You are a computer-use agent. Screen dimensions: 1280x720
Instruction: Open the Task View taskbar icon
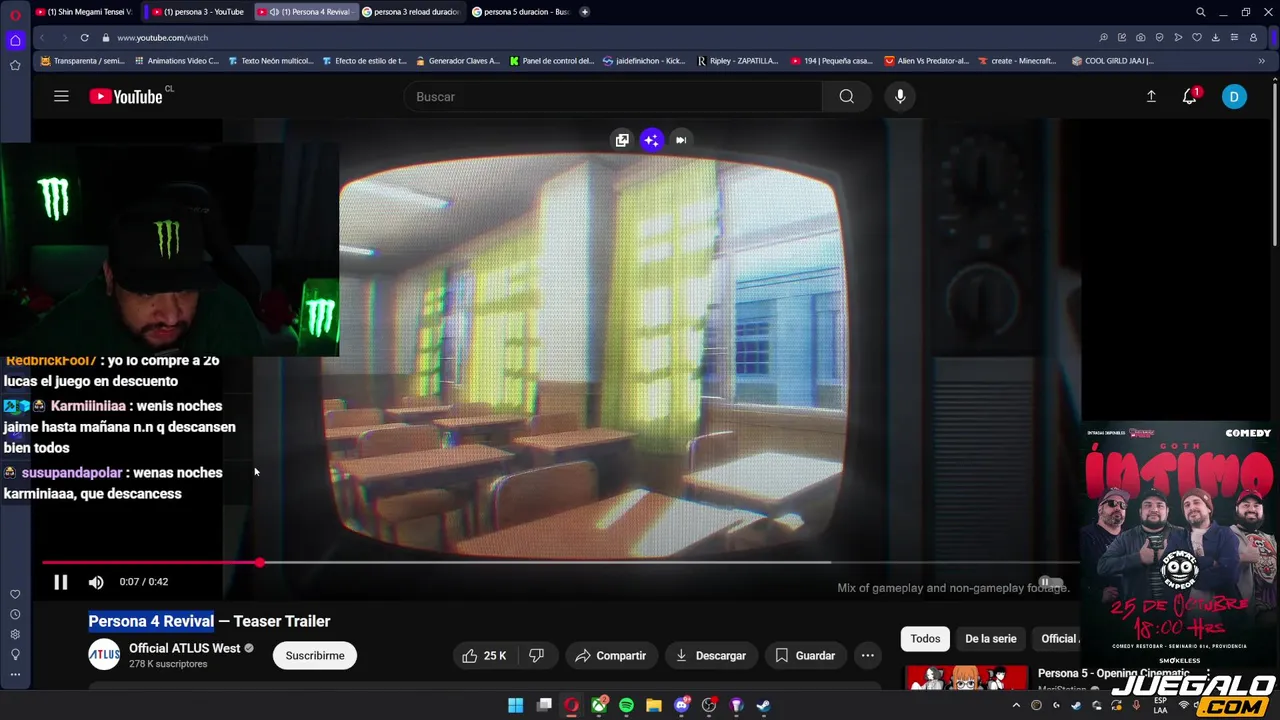coord(544,705)
